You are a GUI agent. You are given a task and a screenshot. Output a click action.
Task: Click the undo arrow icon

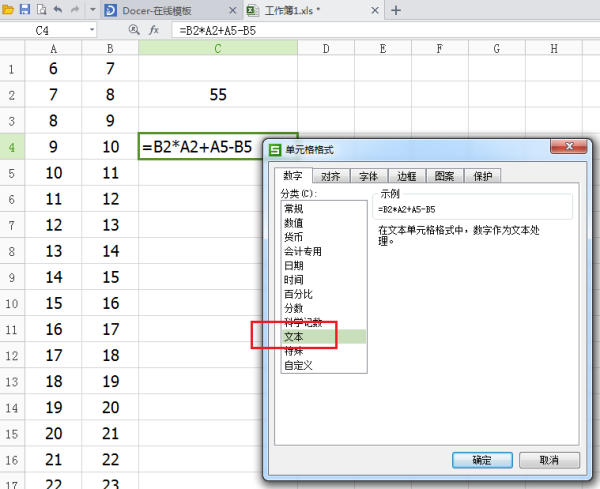coord(58,10)
